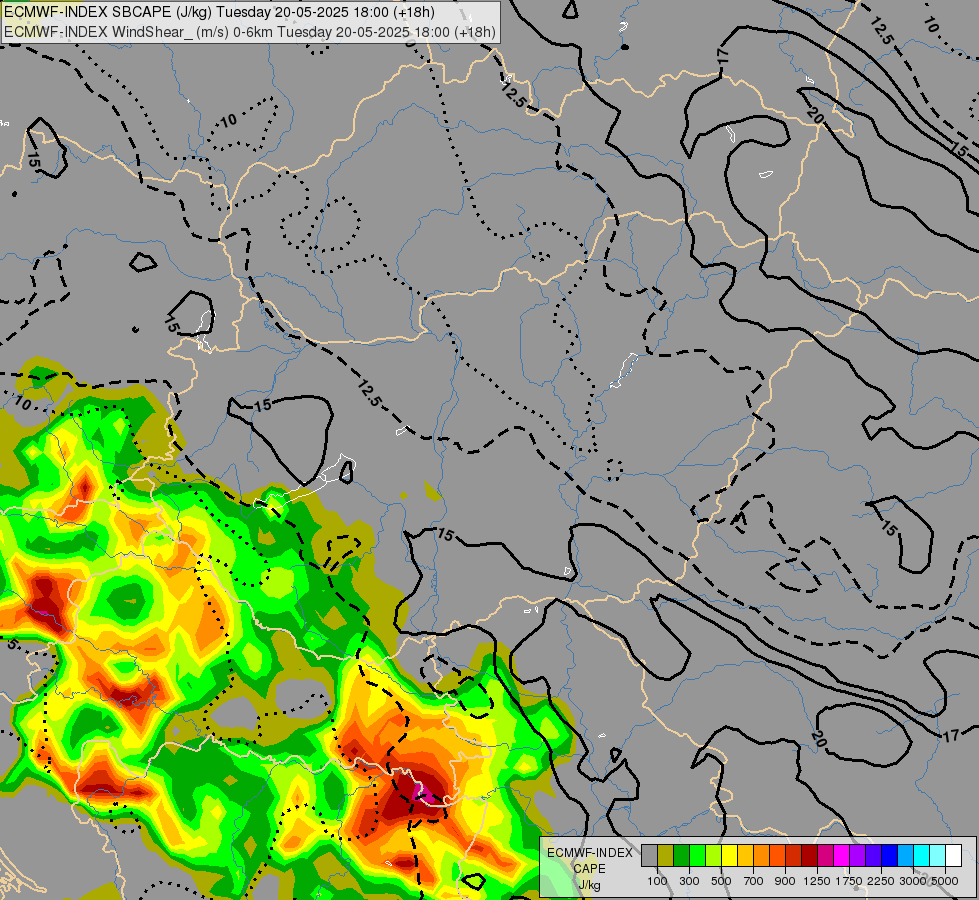
Task: Click the 100 legend scale value
Action: pos(657,881)
